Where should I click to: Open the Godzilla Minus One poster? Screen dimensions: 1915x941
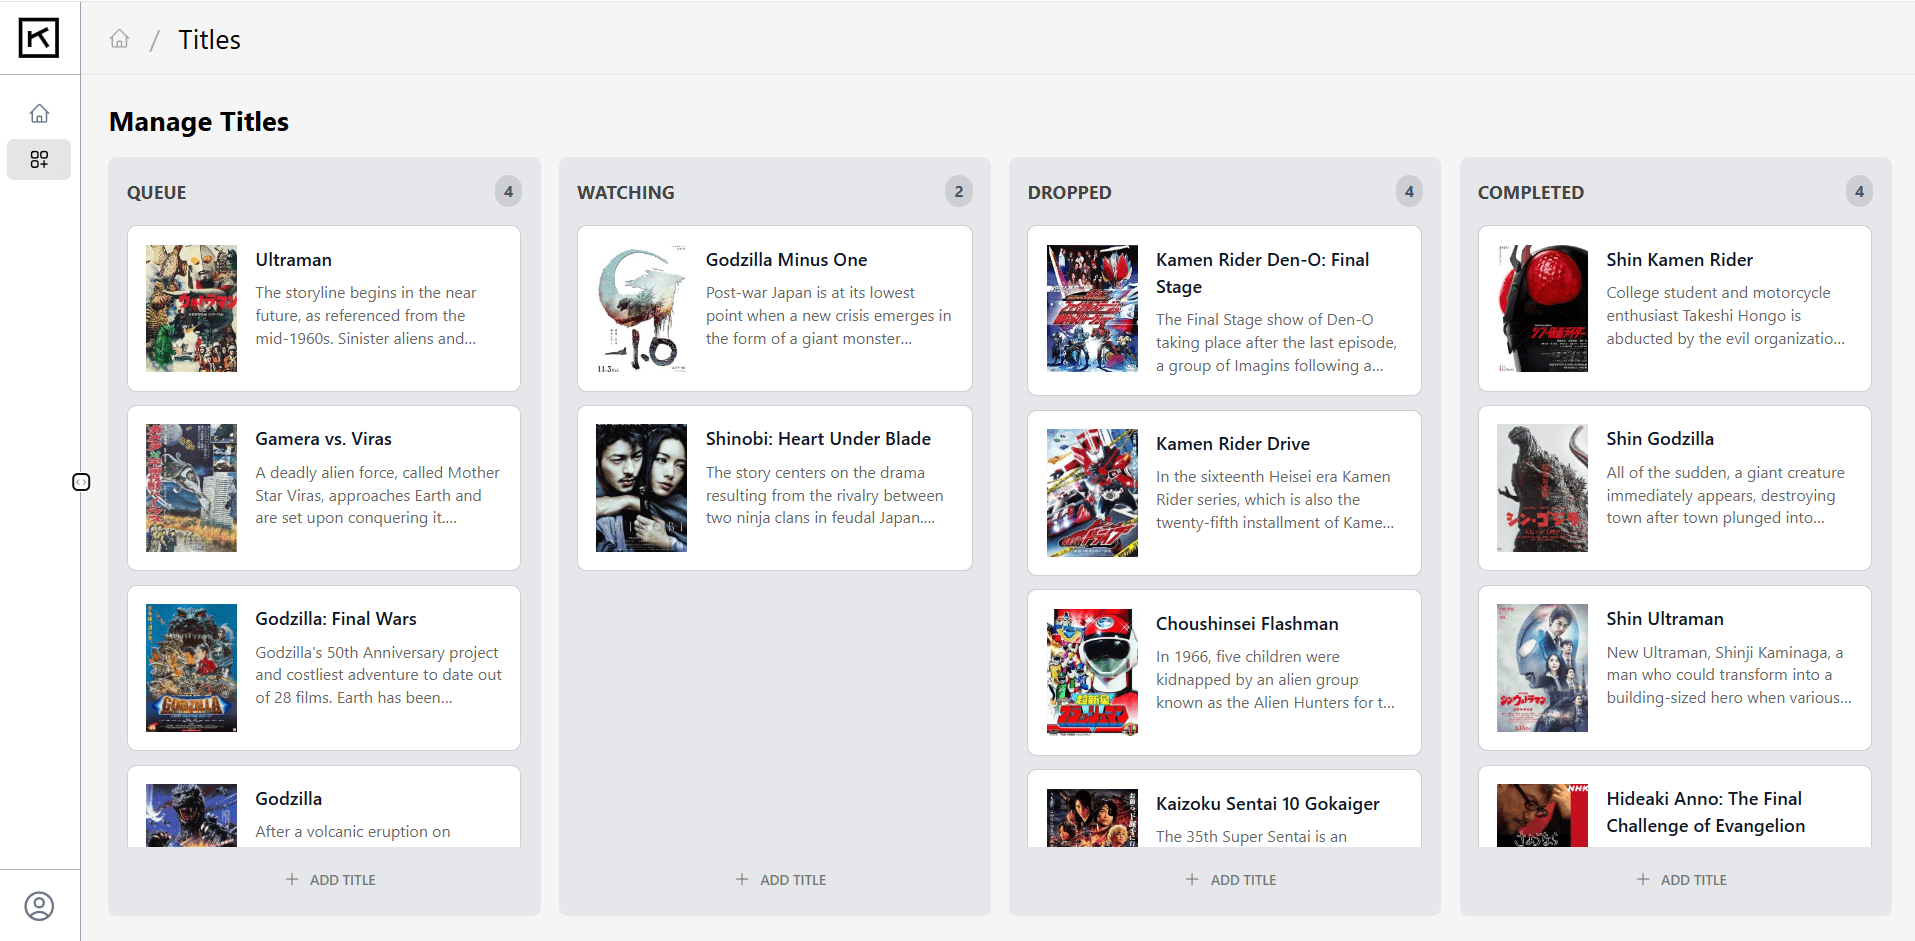click(641, 308)
